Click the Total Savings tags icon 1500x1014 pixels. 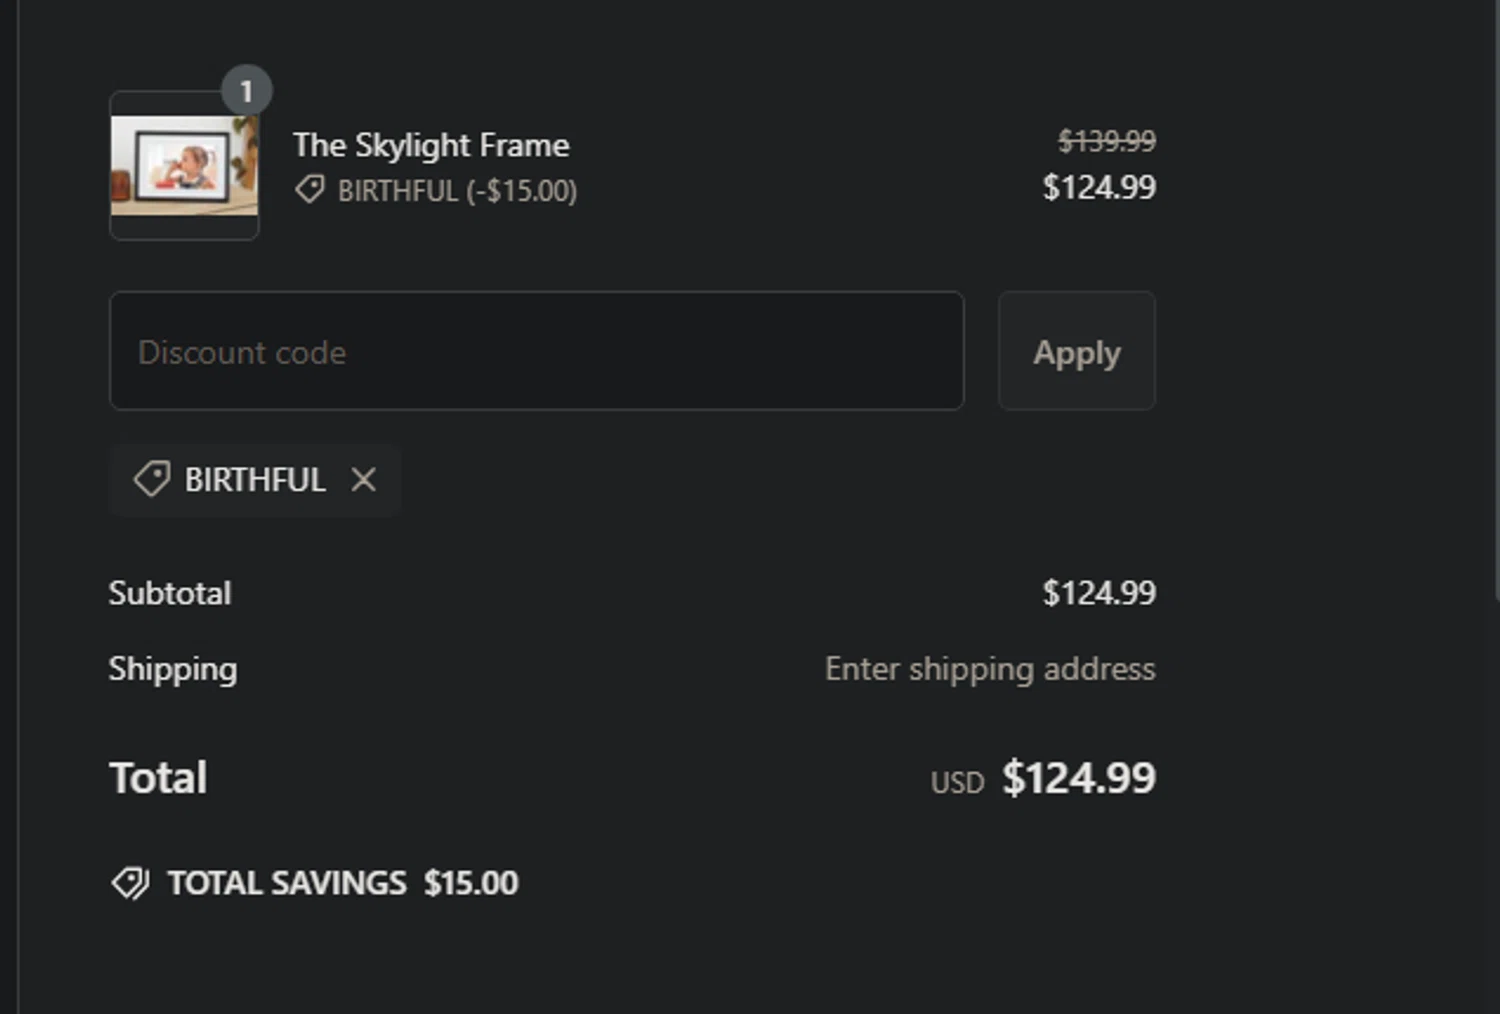point(130,883)
